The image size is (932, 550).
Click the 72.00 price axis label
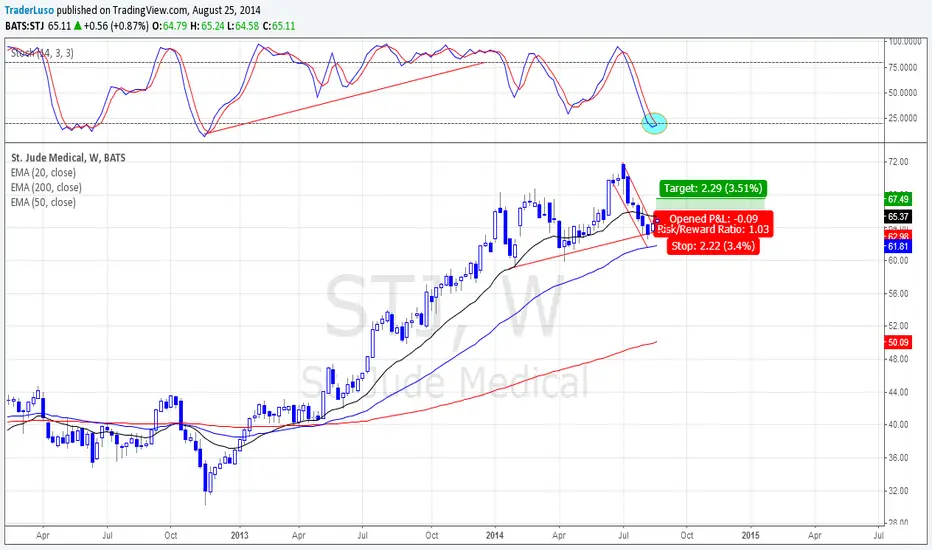898,162
